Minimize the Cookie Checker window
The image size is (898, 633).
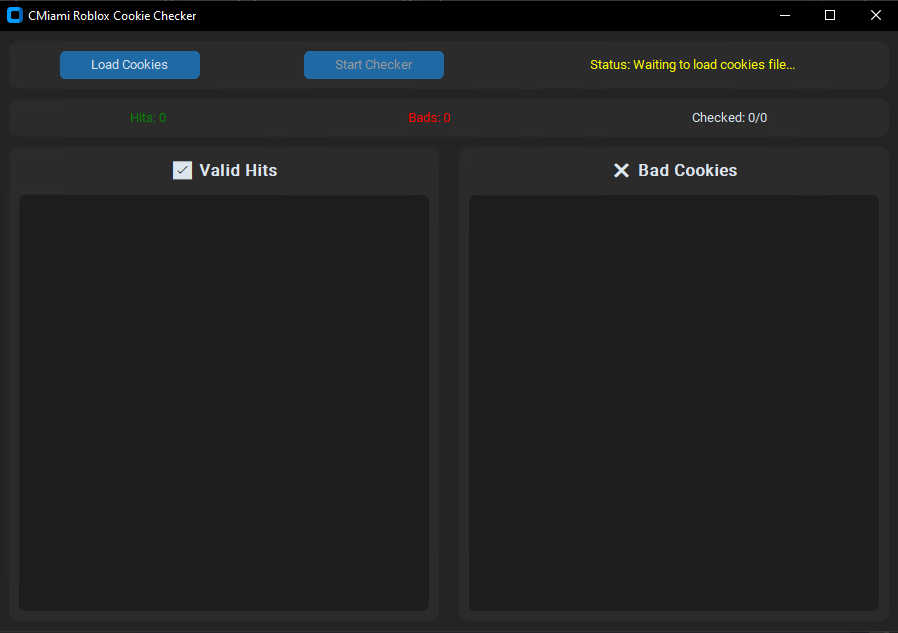click(x=785, y=15)
